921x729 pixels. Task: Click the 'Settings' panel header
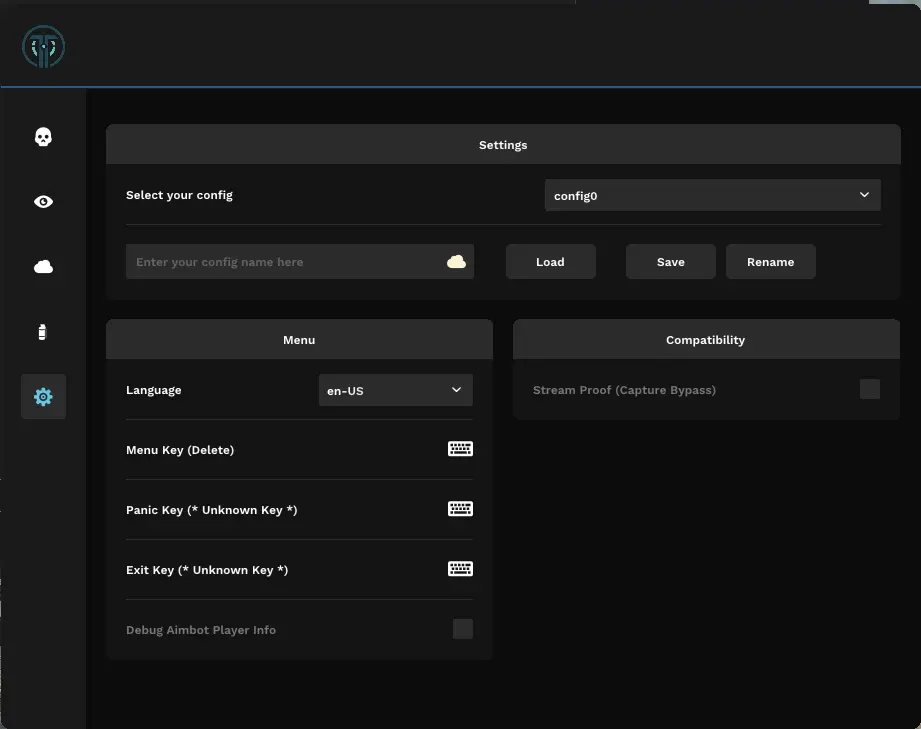pyautogui.click(x=503, y=145)
